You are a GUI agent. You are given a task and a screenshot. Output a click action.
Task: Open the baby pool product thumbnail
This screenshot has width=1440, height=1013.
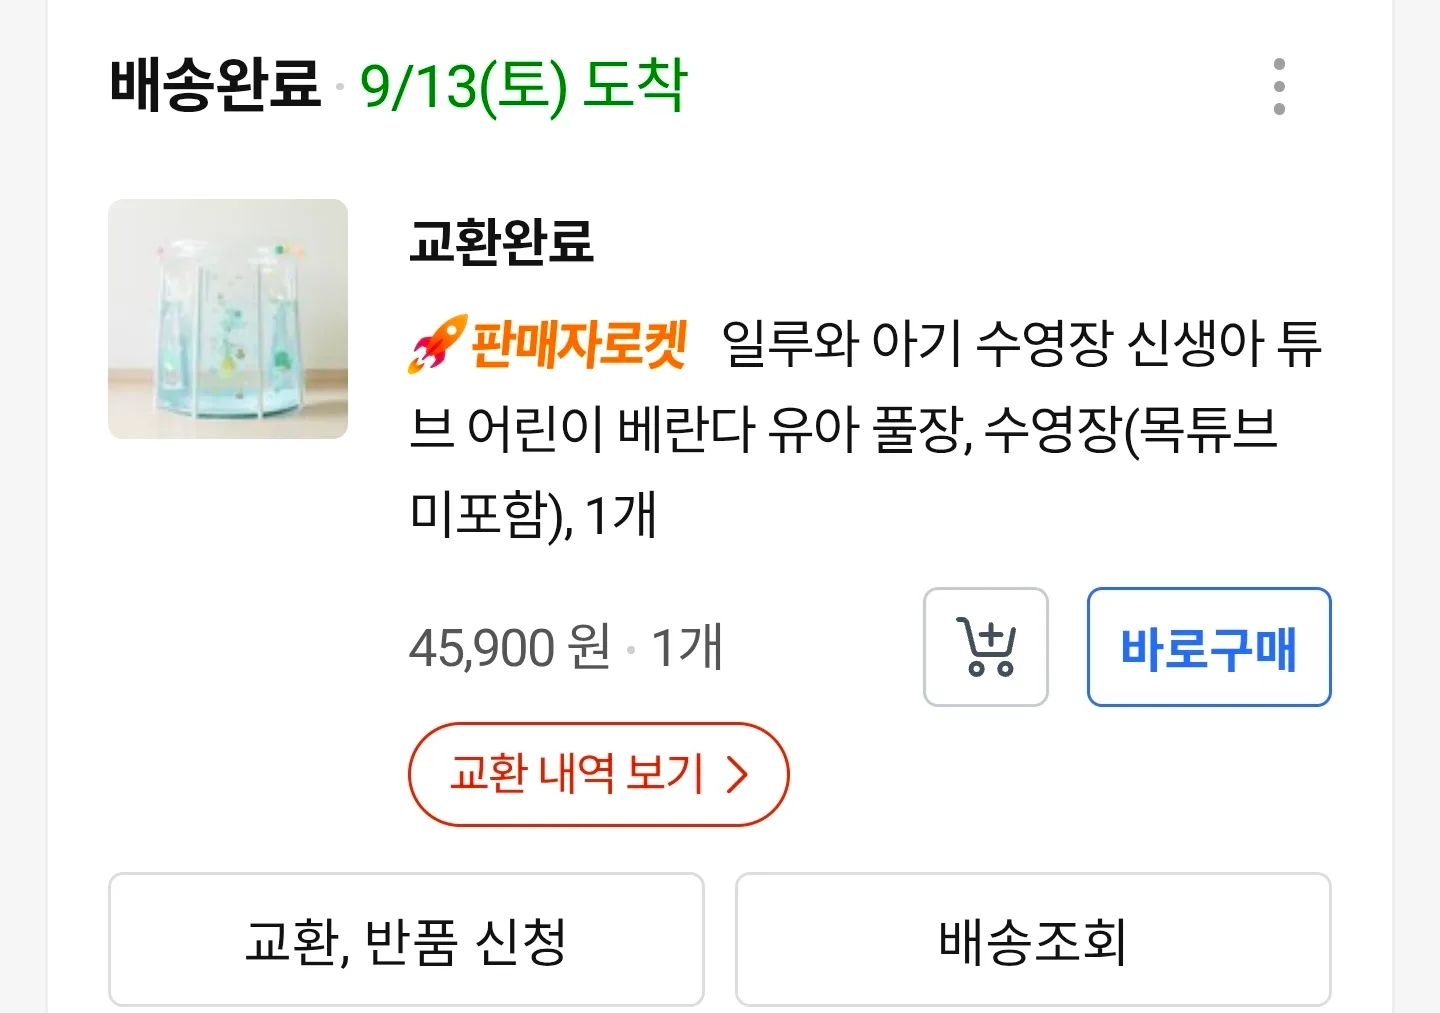tap(228, 319)
